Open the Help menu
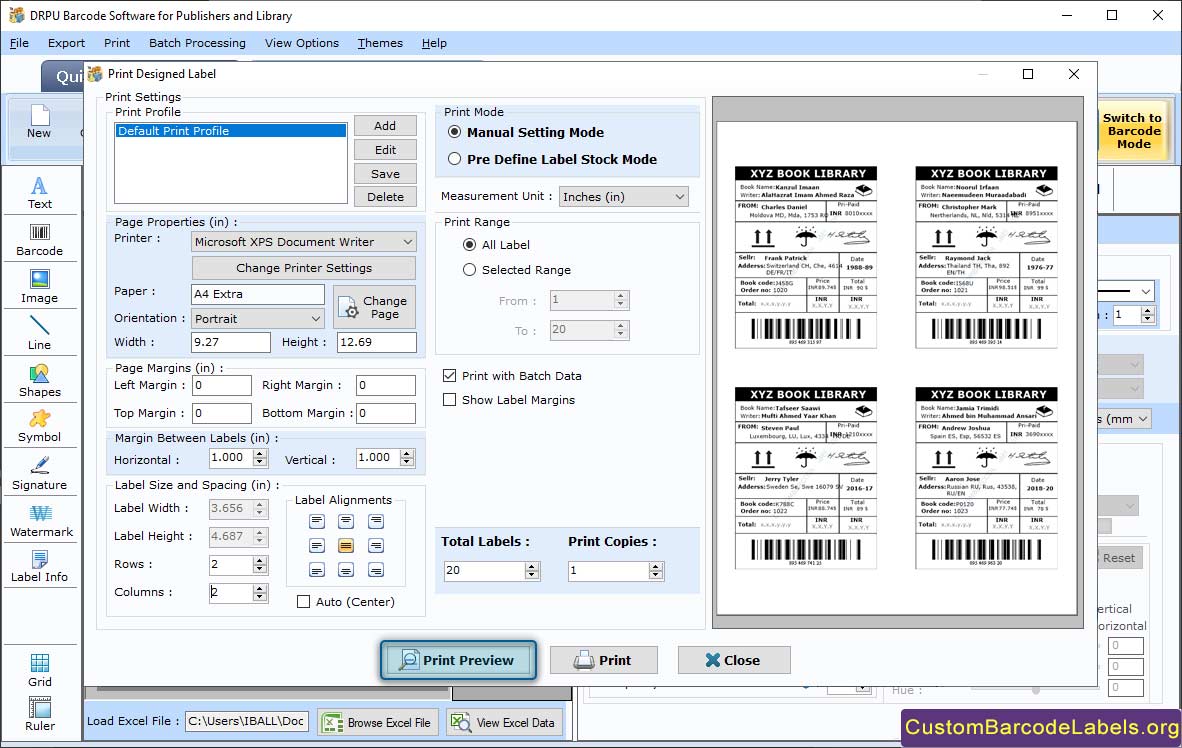 click(x=434, y=43)
